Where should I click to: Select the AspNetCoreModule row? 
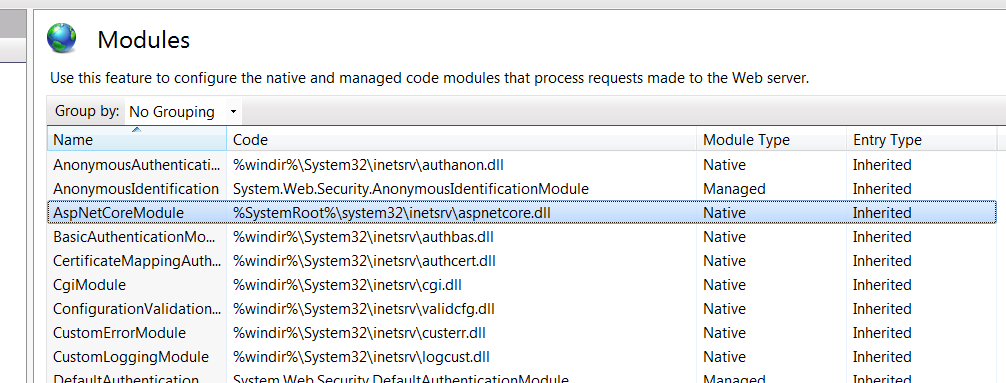pos(522,212)
